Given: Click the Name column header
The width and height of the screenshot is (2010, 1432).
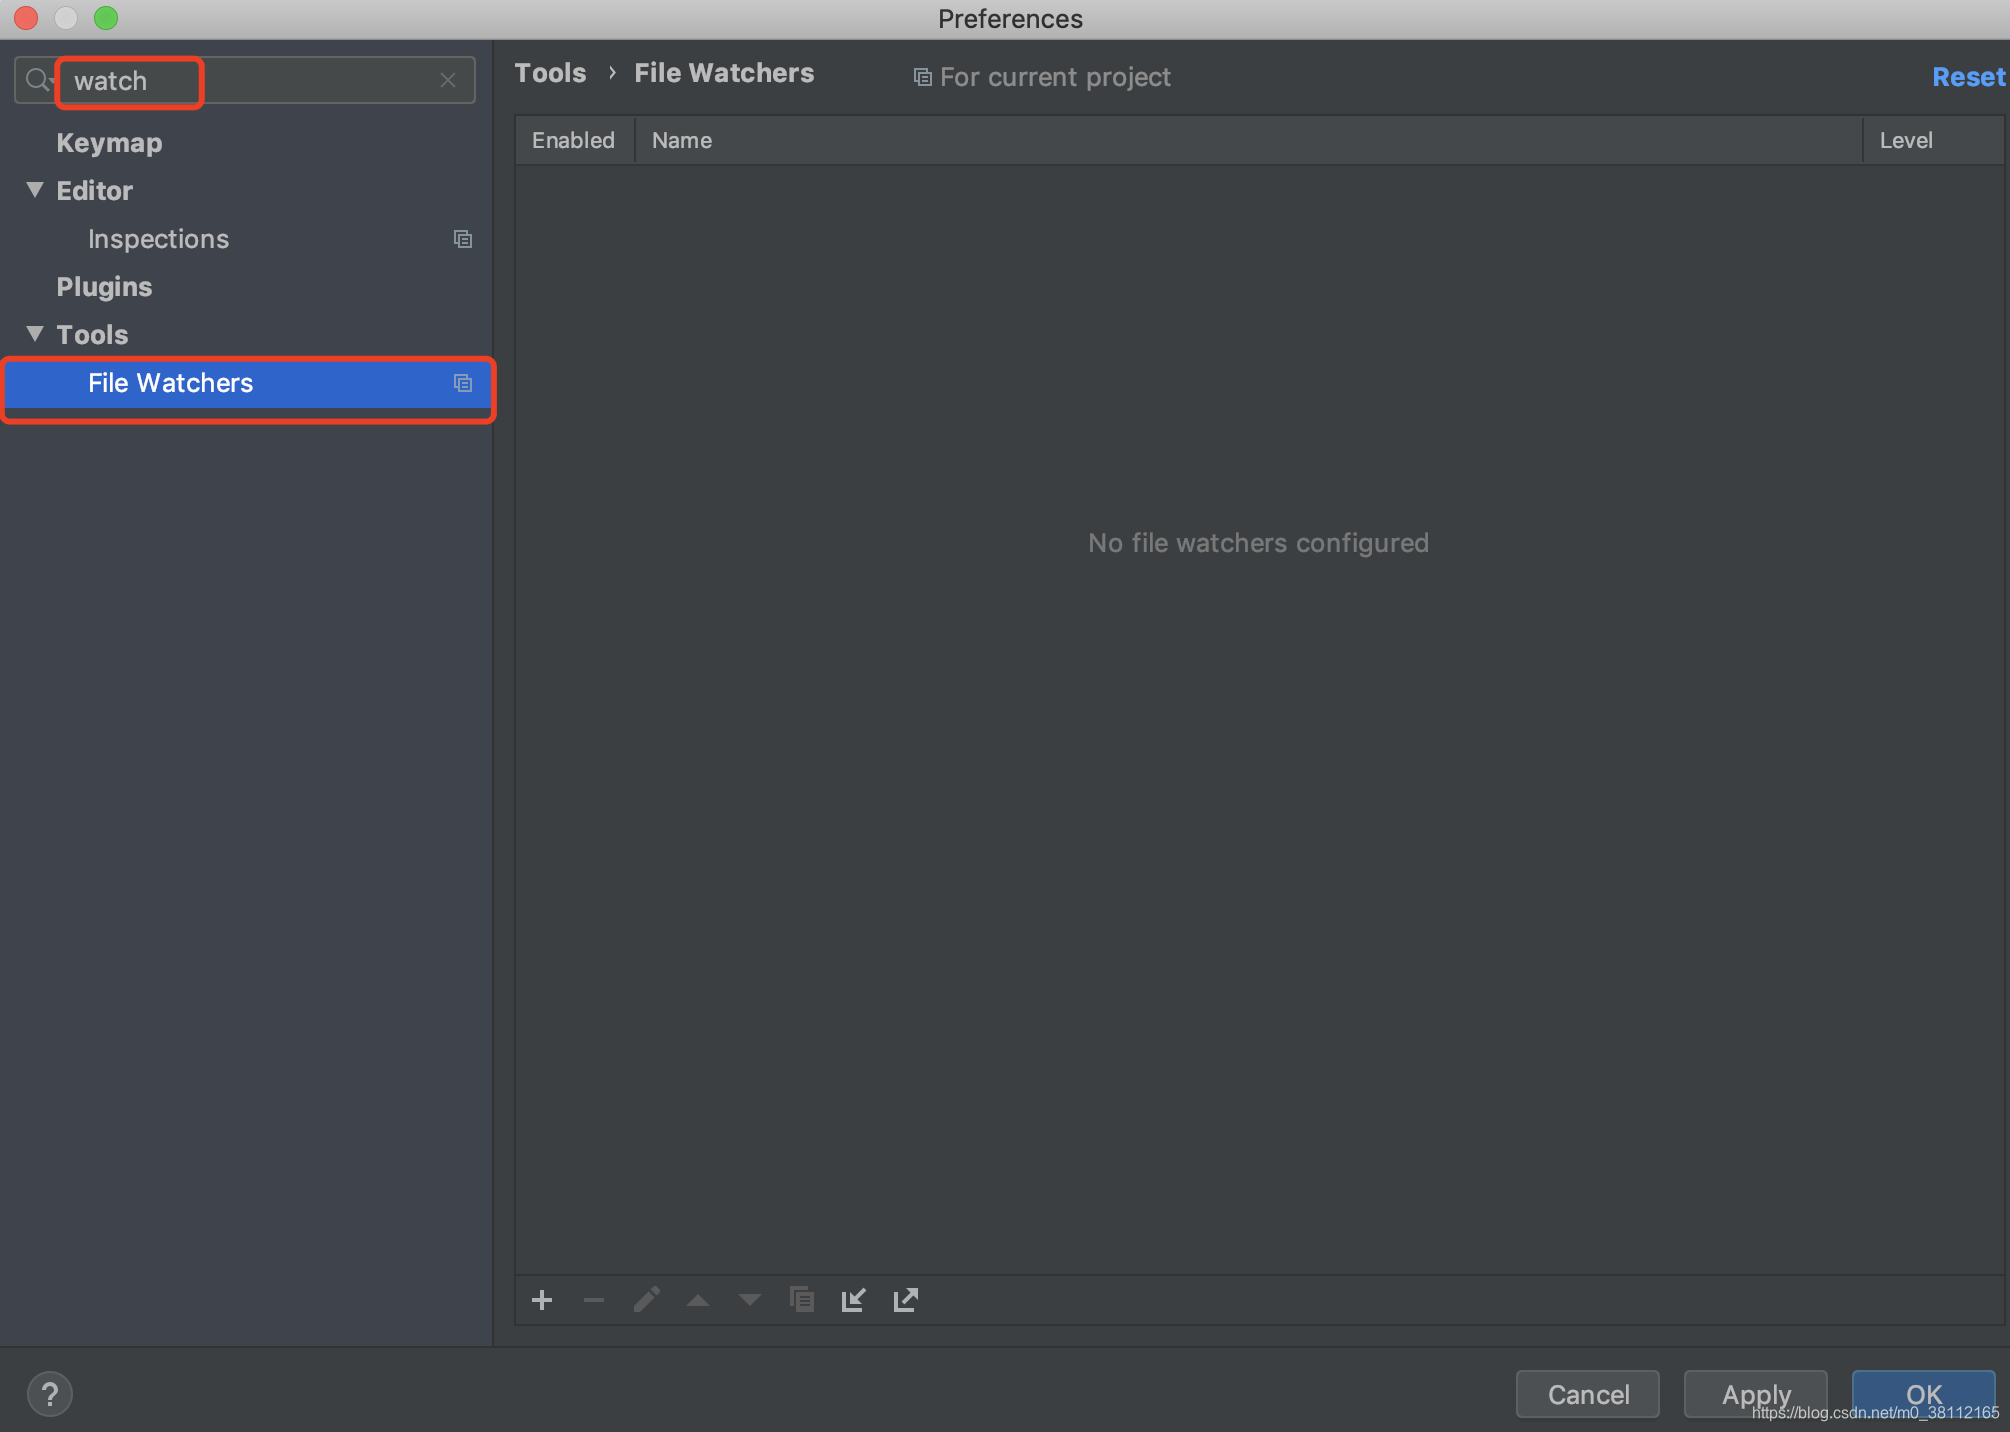Looking at the screenshot, I should click(682, 140).
